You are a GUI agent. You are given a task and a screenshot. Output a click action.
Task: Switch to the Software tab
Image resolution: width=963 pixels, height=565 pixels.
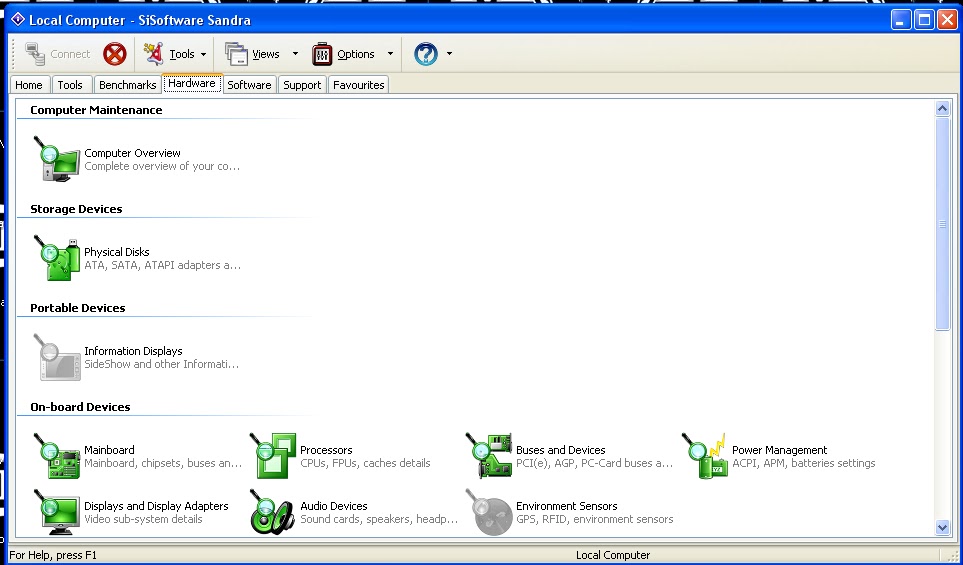click(x=249, y=85)
